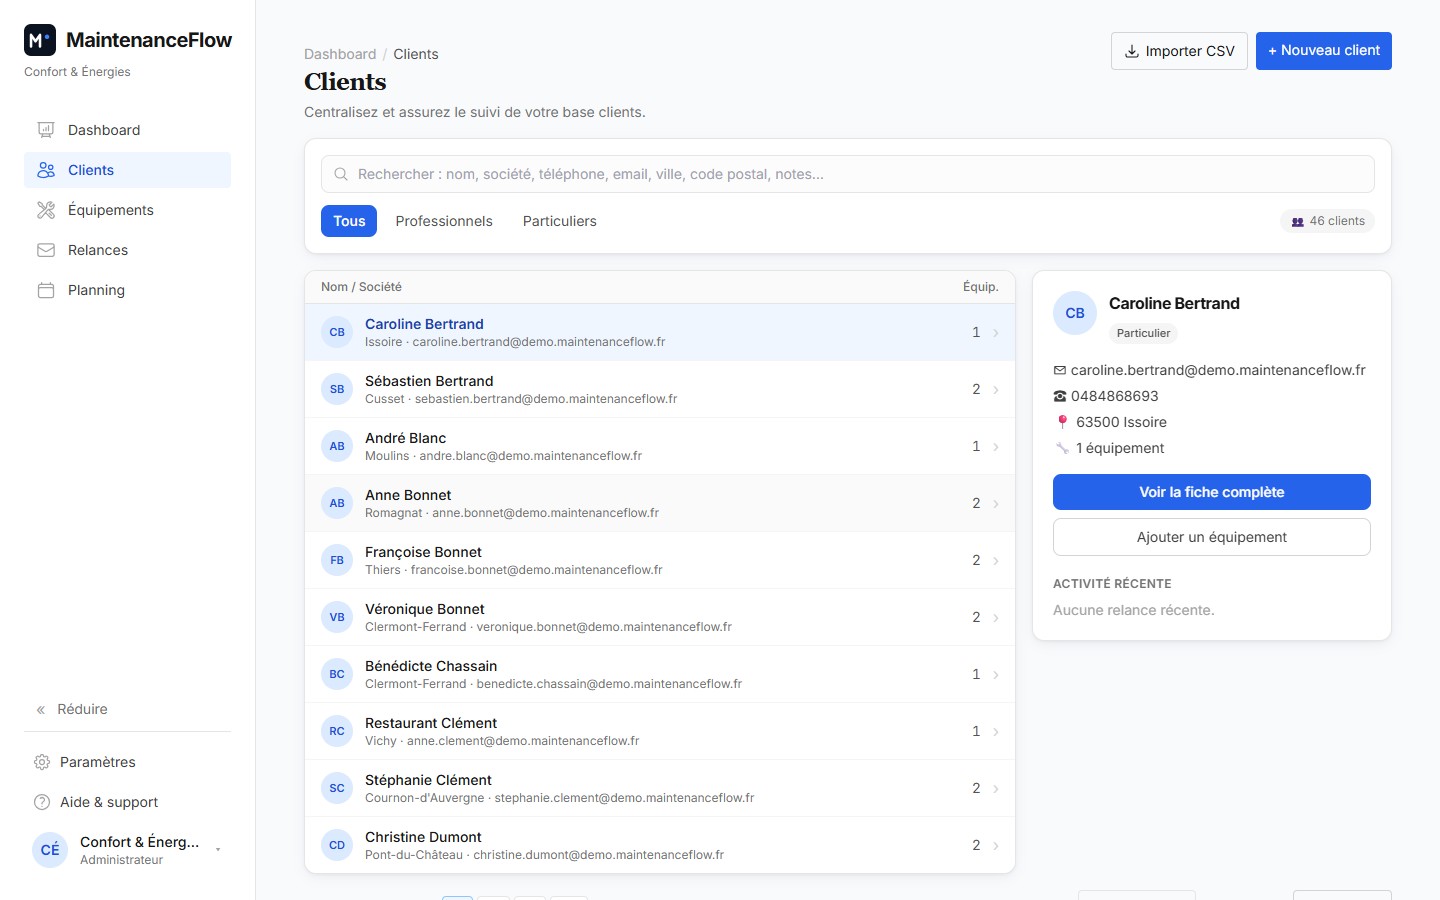Click the Dashboard sidebar icon
Image resolution: width=1440 pixels, height=900 pixels.
pyautogui.click(x=46, y=130)
